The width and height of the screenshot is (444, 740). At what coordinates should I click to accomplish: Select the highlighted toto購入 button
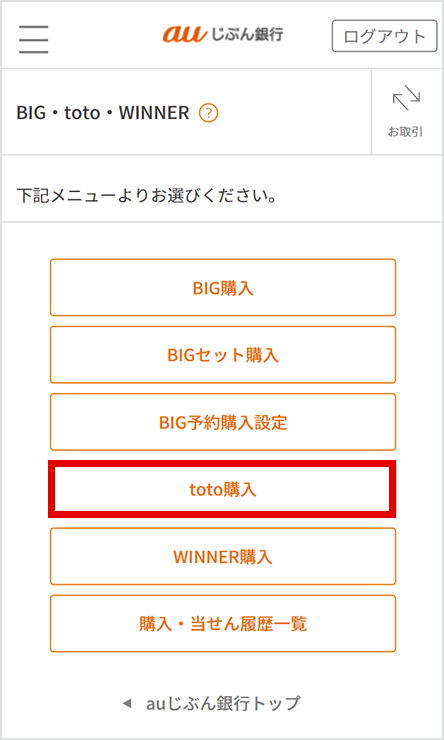(222, 489)
